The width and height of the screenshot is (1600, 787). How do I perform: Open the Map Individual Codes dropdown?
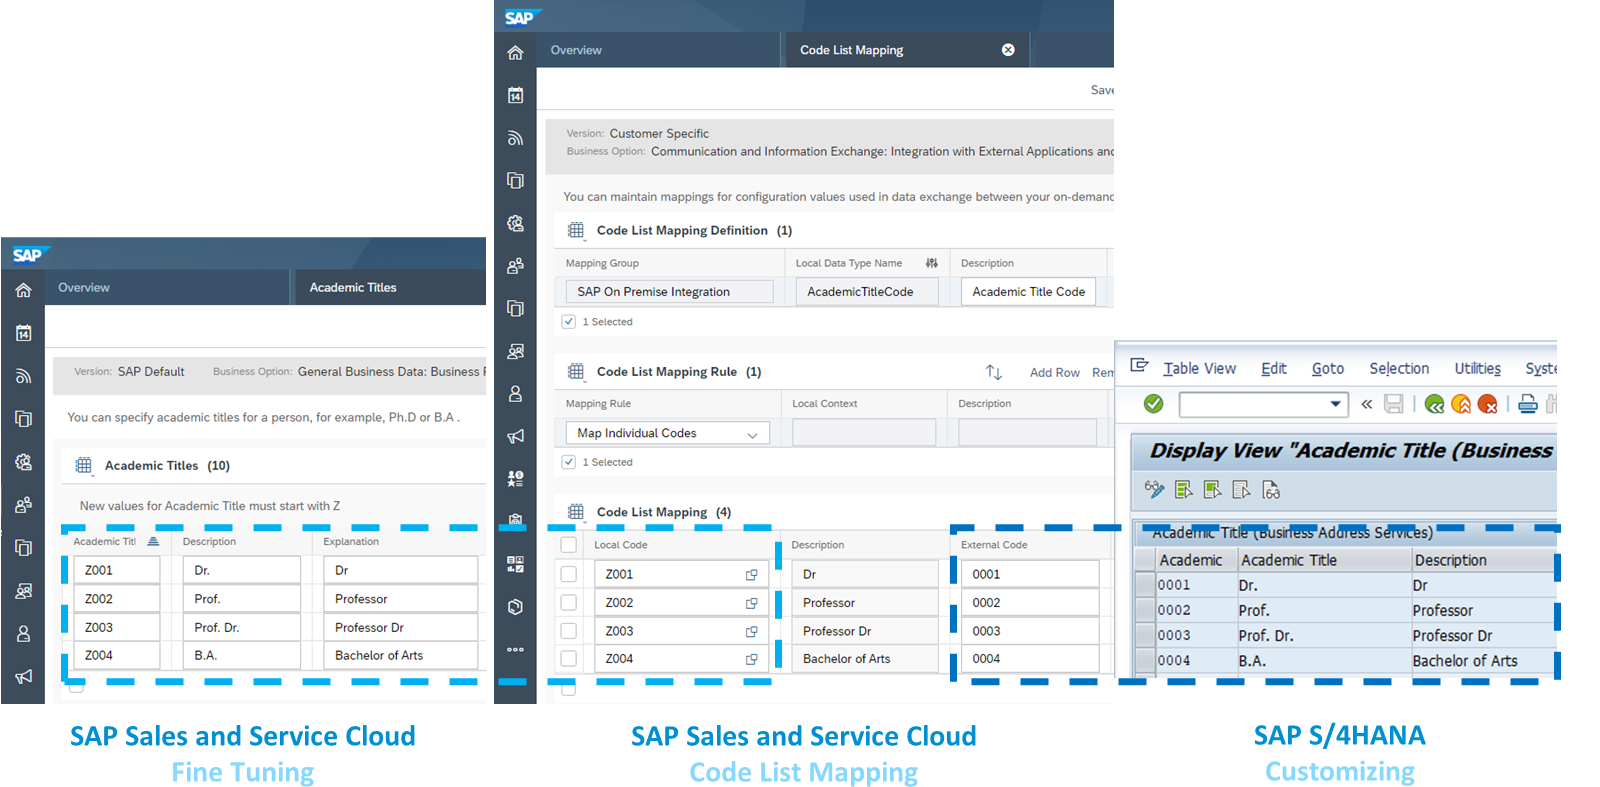pyautogui.click(x=752, y=434)
